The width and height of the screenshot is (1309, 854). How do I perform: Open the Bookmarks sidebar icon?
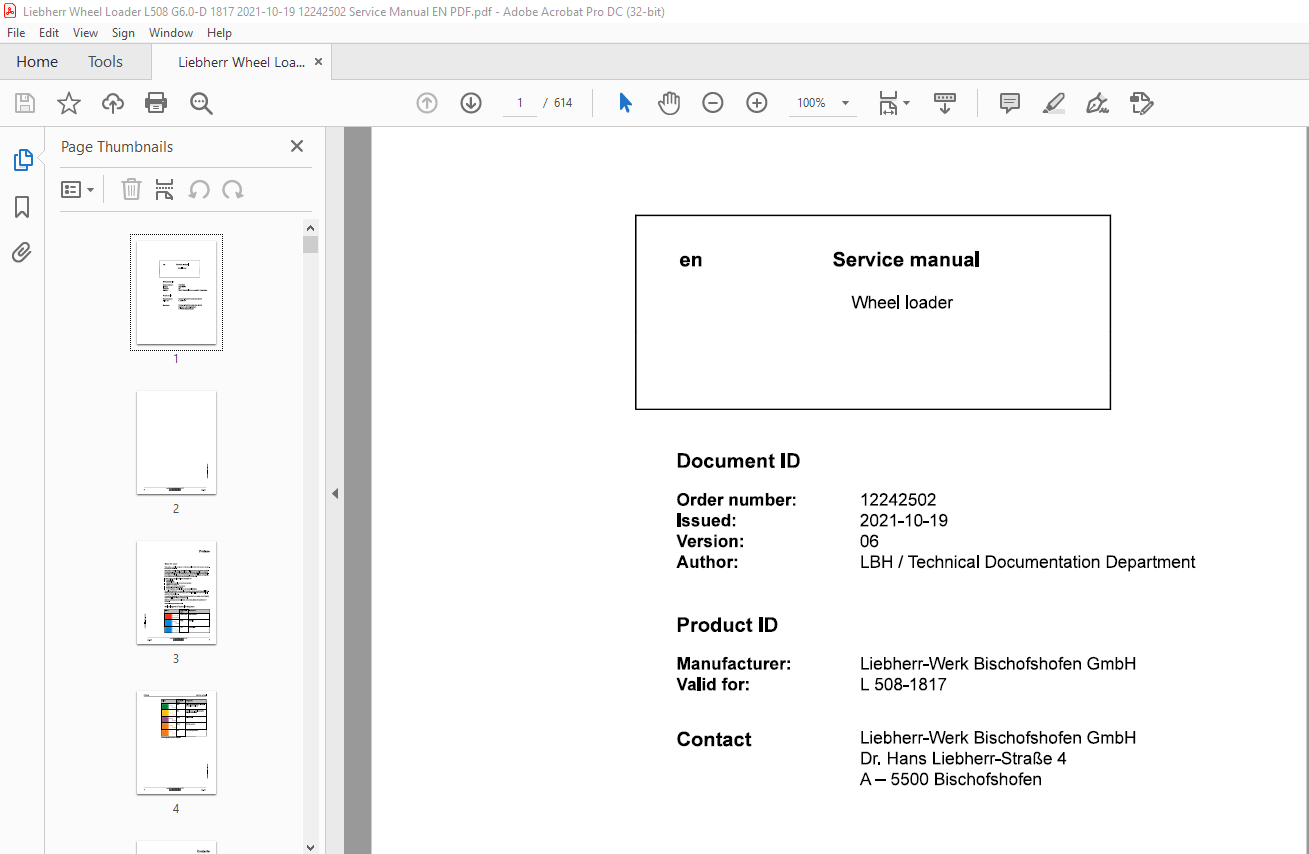click(x=22, y=207)
